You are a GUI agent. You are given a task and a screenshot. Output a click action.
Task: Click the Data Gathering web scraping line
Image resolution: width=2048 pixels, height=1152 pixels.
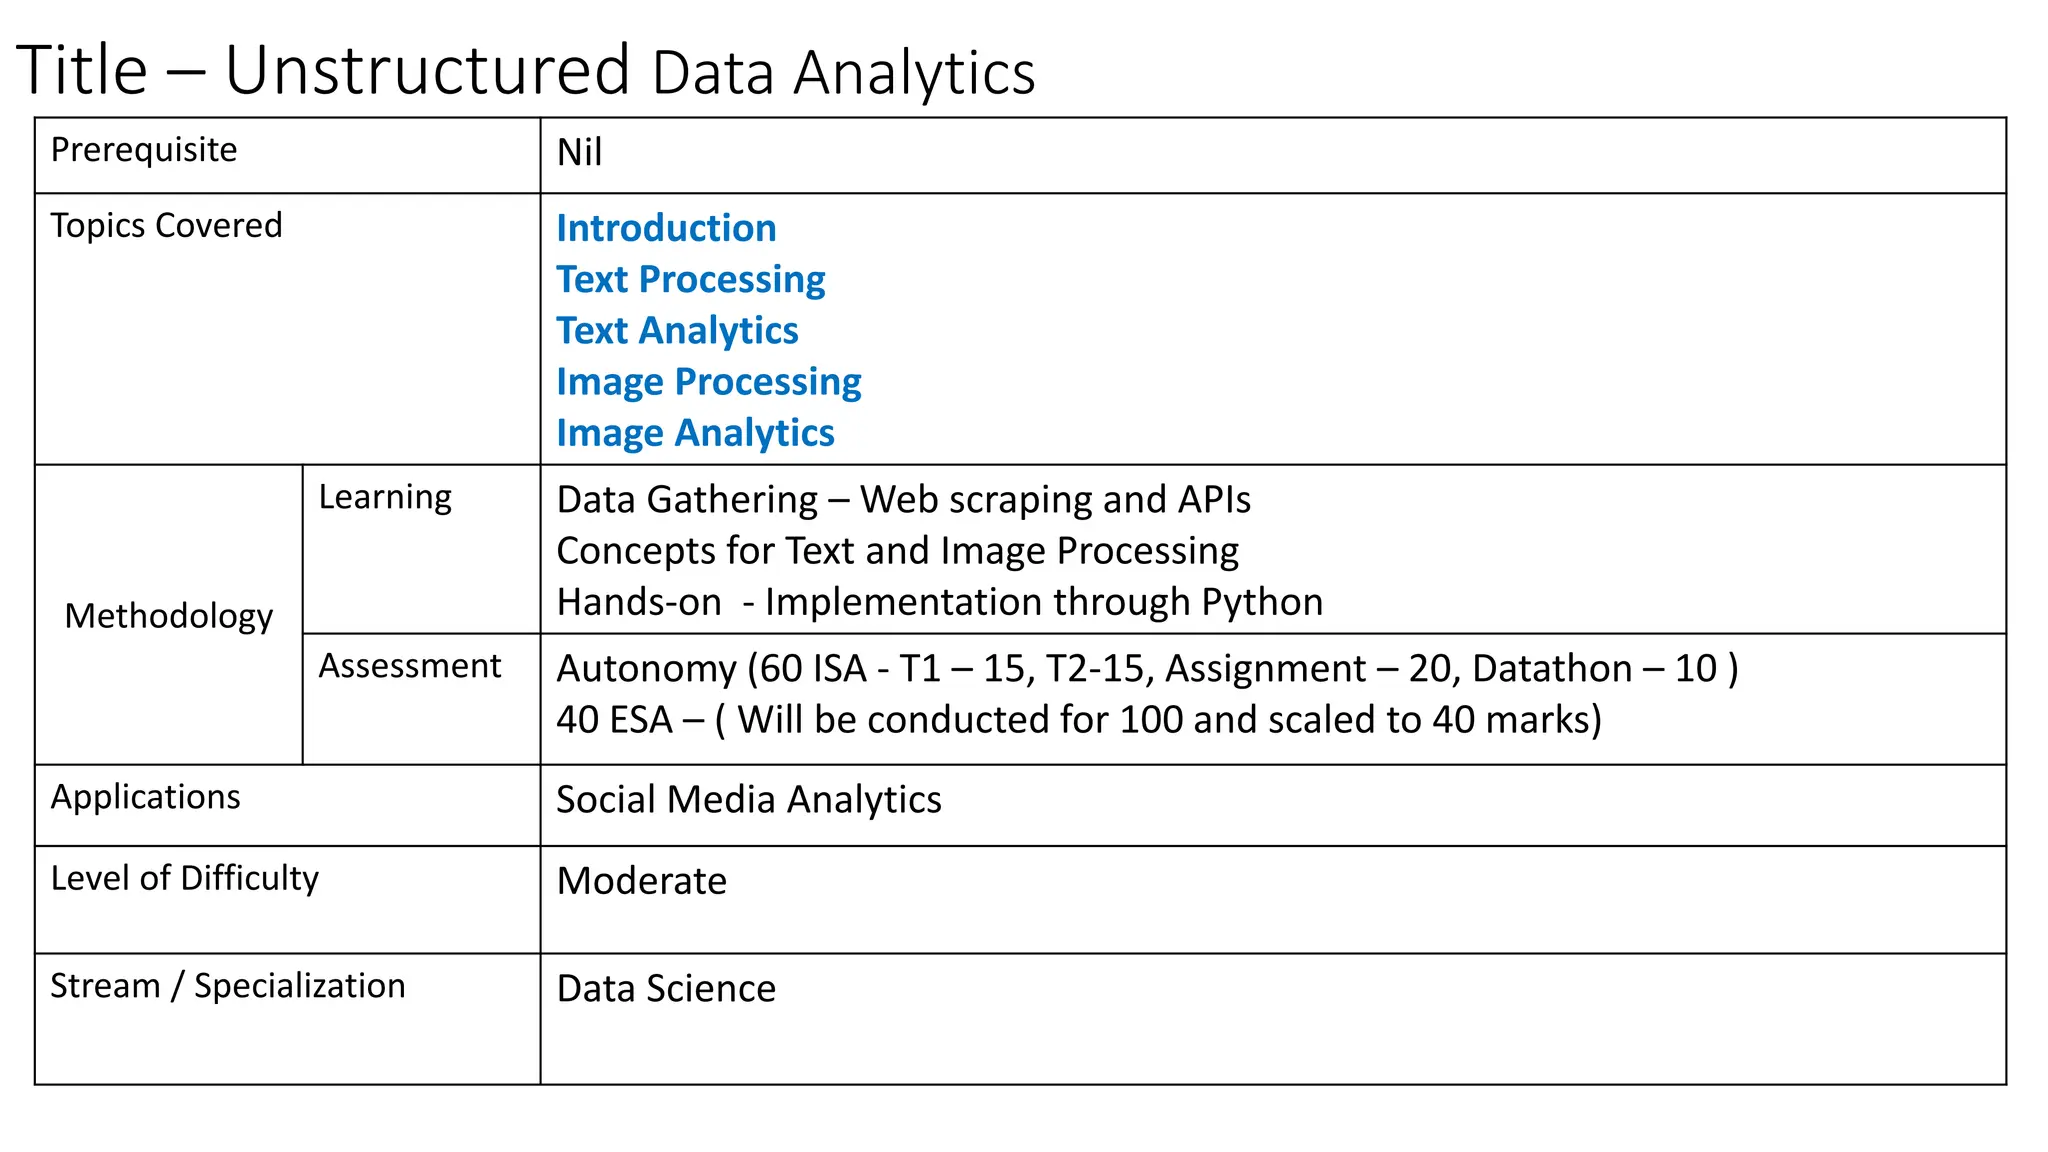[x=903, y=499]
